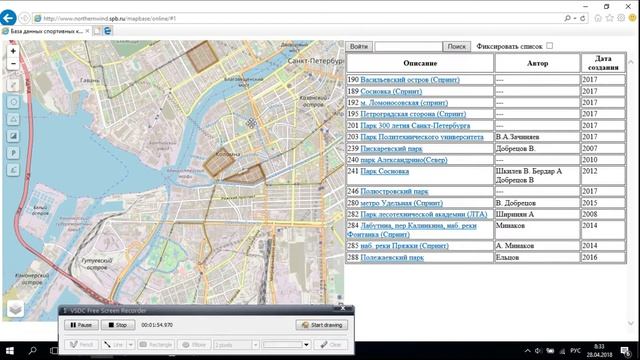Select Rectangle tool in screen recorder
Screen dimensions: 640x360
pos(156,345)
